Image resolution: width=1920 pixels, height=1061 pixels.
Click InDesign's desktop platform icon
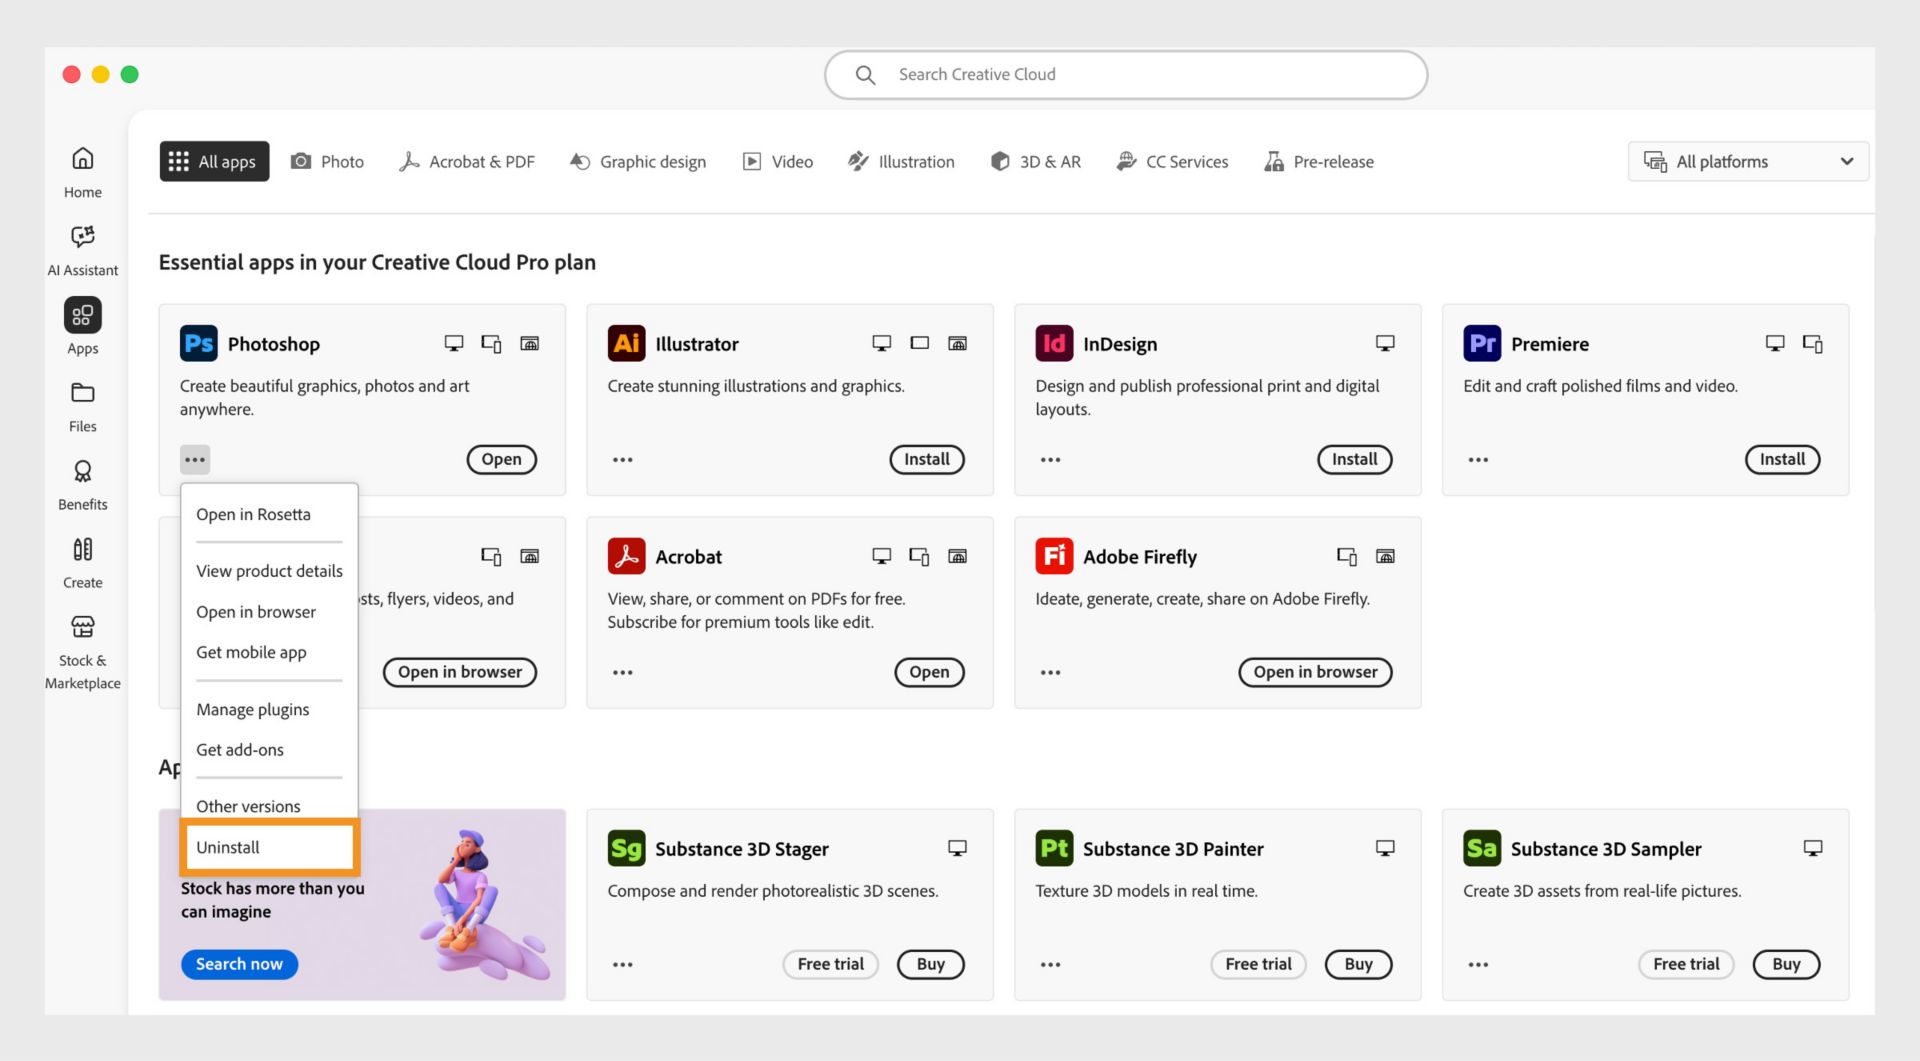coord(1385,343)
